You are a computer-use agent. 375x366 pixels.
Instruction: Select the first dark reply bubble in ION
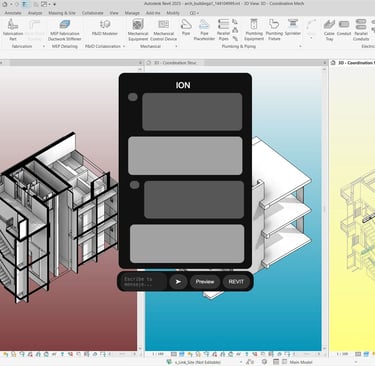pyautogui.click(x=192, y=112)
